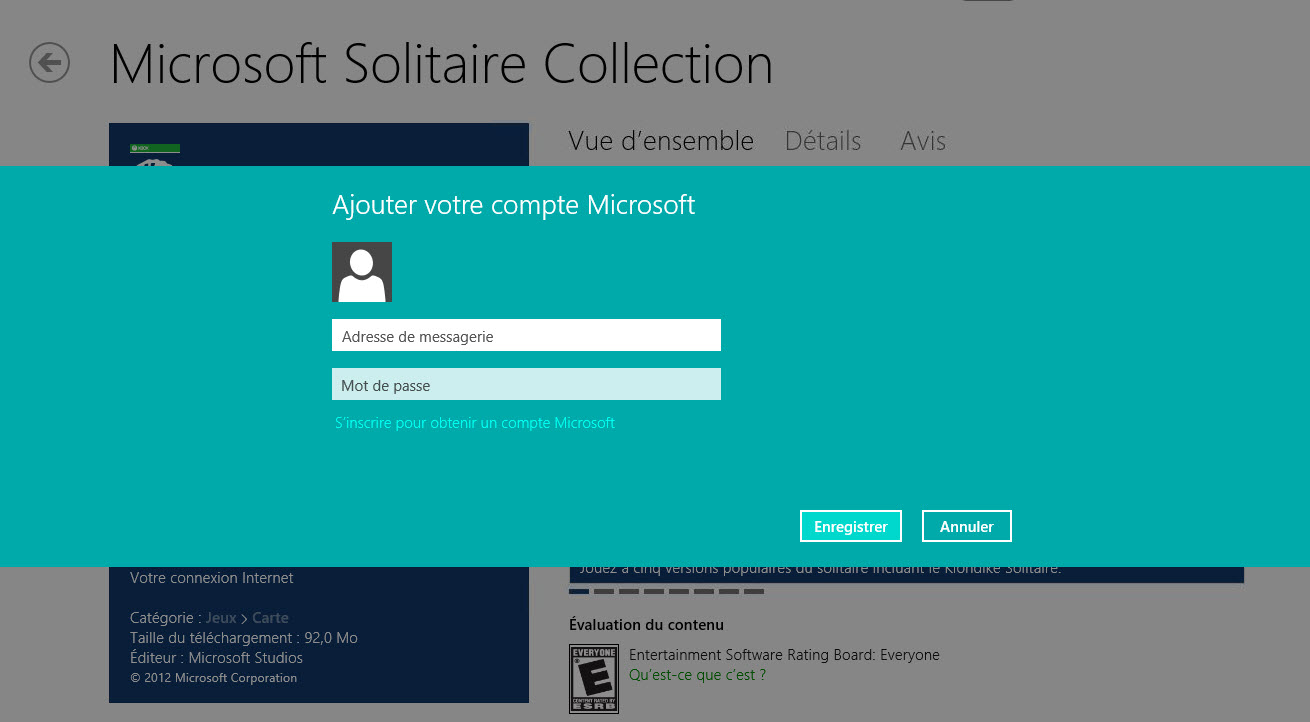
Task: Click the ESRB Everyone rating icon
Action: click(594, 679)
